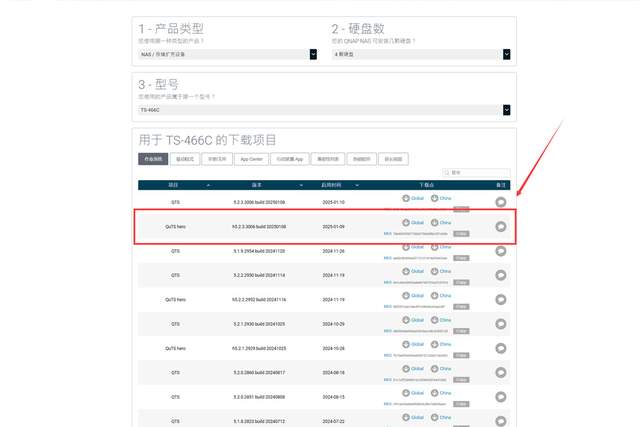Download QTS 5.2.1.2930 from China
The image size is (640, 427).
[x=441, y=320]
